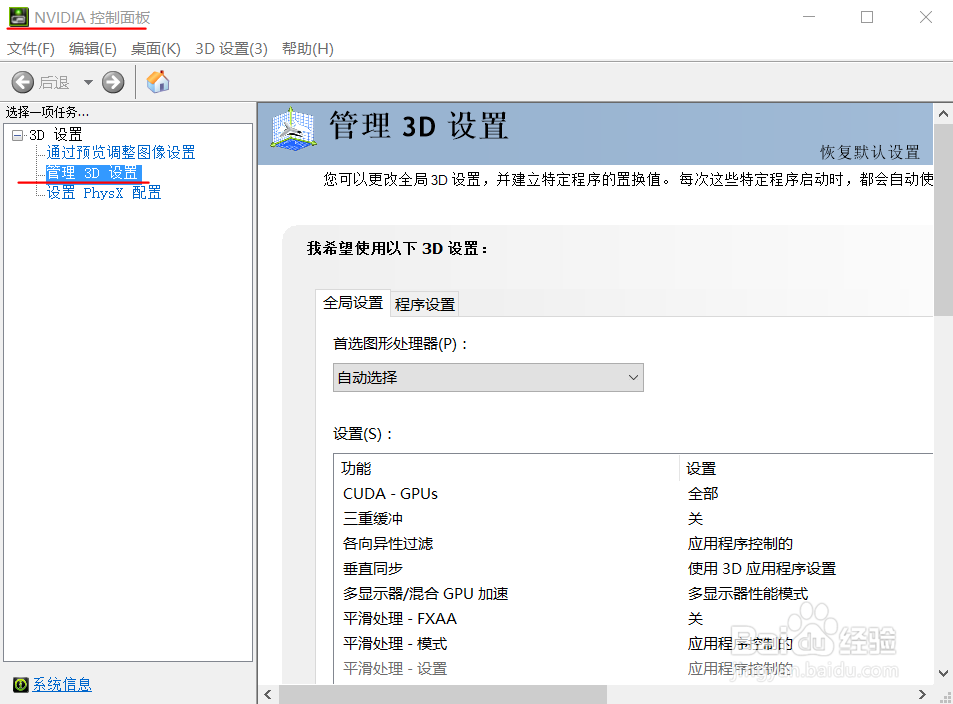Click the vertical scrollbar thumb
953x704 pixels.
pyautogui.click(x=943, y=220)
